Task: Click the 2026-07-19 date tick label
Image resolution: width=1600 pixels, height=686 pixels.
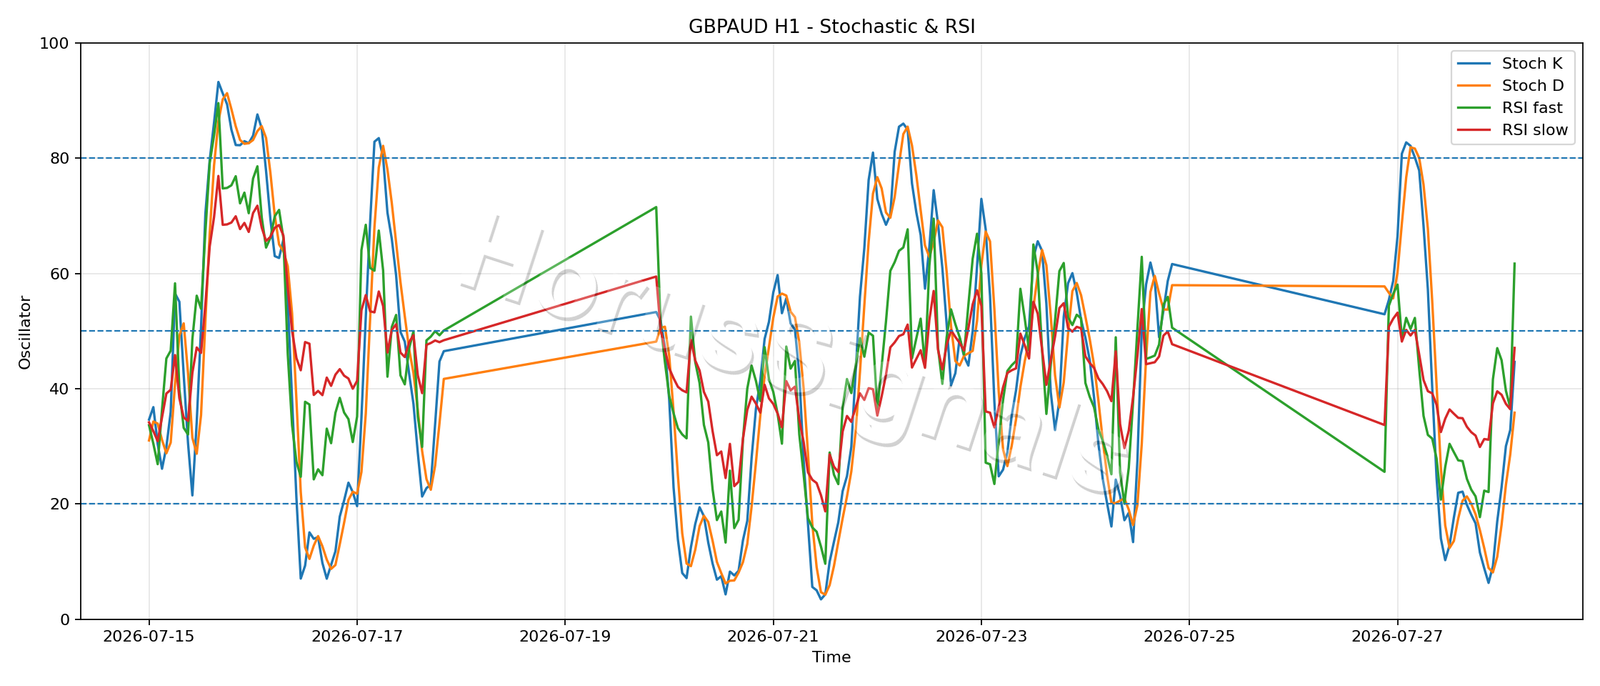Action: click(x=565, y=636)
